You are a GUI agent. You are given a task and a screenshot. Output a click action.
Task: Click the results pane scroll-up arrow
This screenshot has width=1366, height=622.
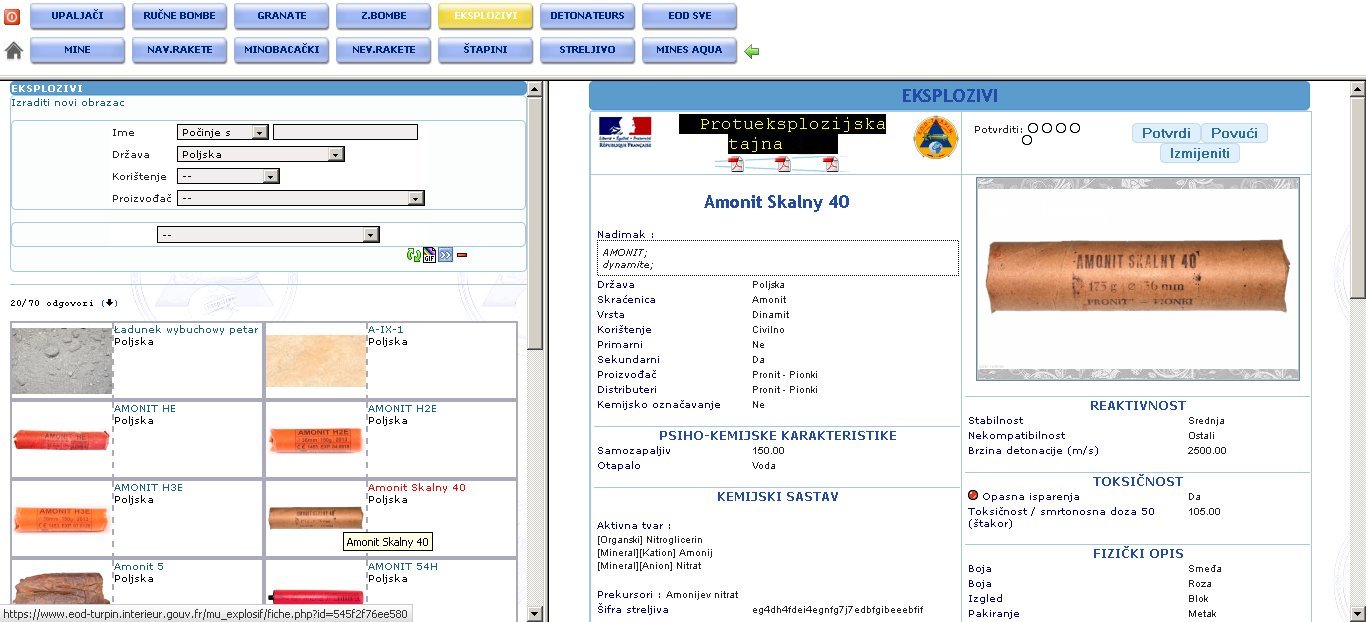(535, 90)
